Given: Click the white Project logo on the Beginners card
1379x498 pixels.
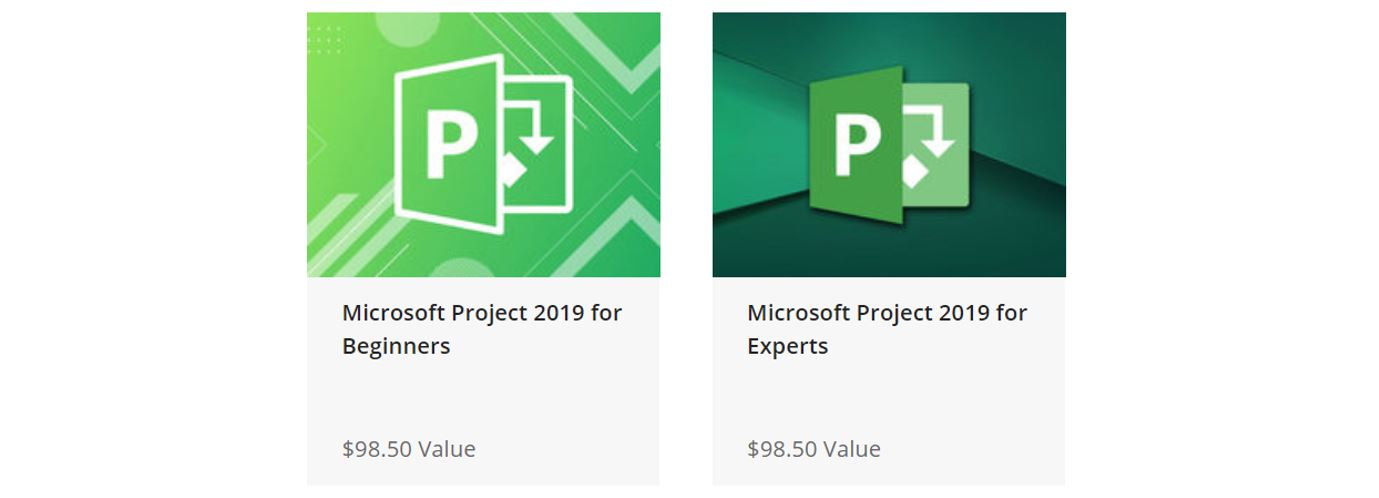Looking at the screenshot, I should [483, 145].
